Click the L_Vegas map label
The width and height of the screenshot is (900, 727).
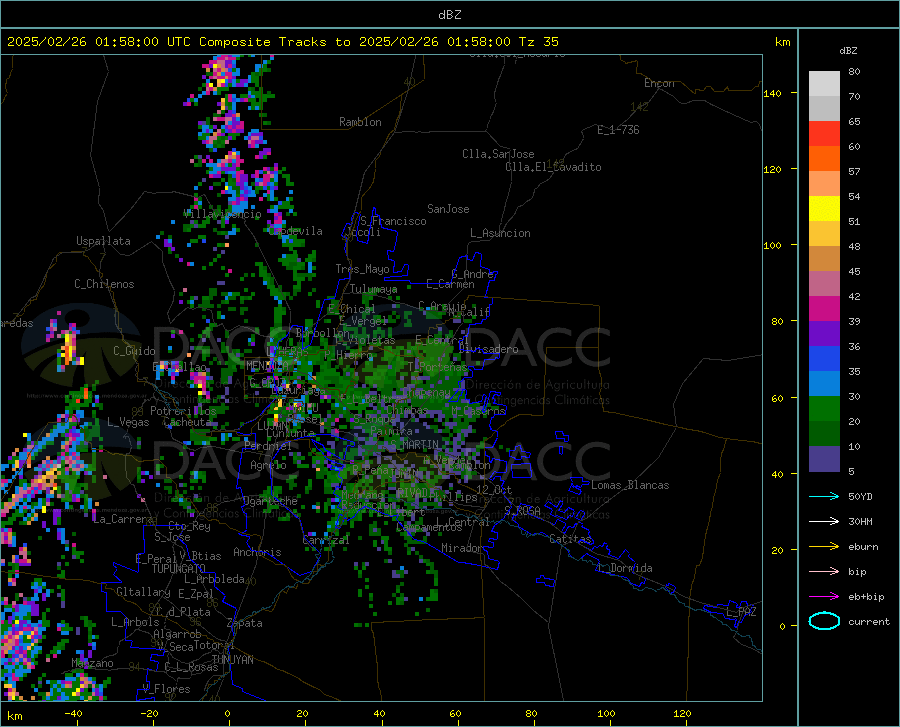click(x=128, y=422)
